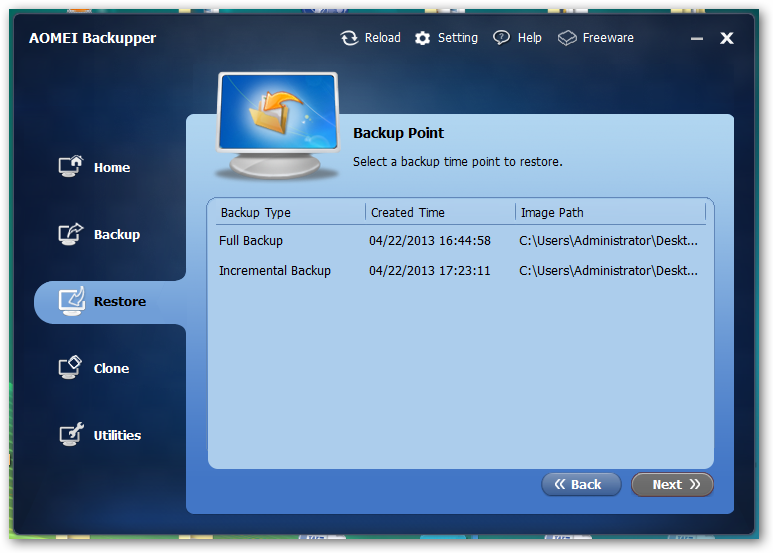
Task: Select the Restore section label
Action: pos(120,302)
